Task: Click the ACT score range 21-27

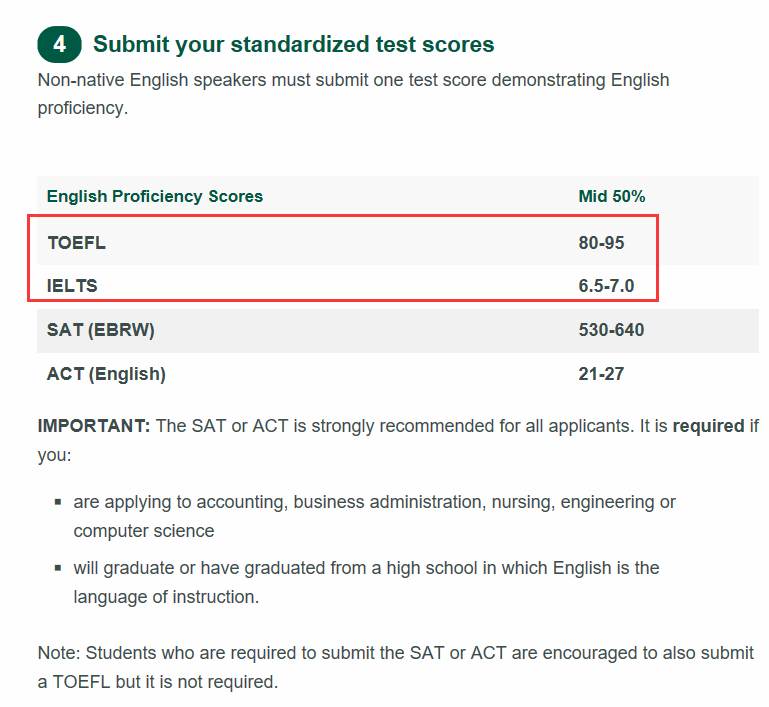Action: point(600,374)
